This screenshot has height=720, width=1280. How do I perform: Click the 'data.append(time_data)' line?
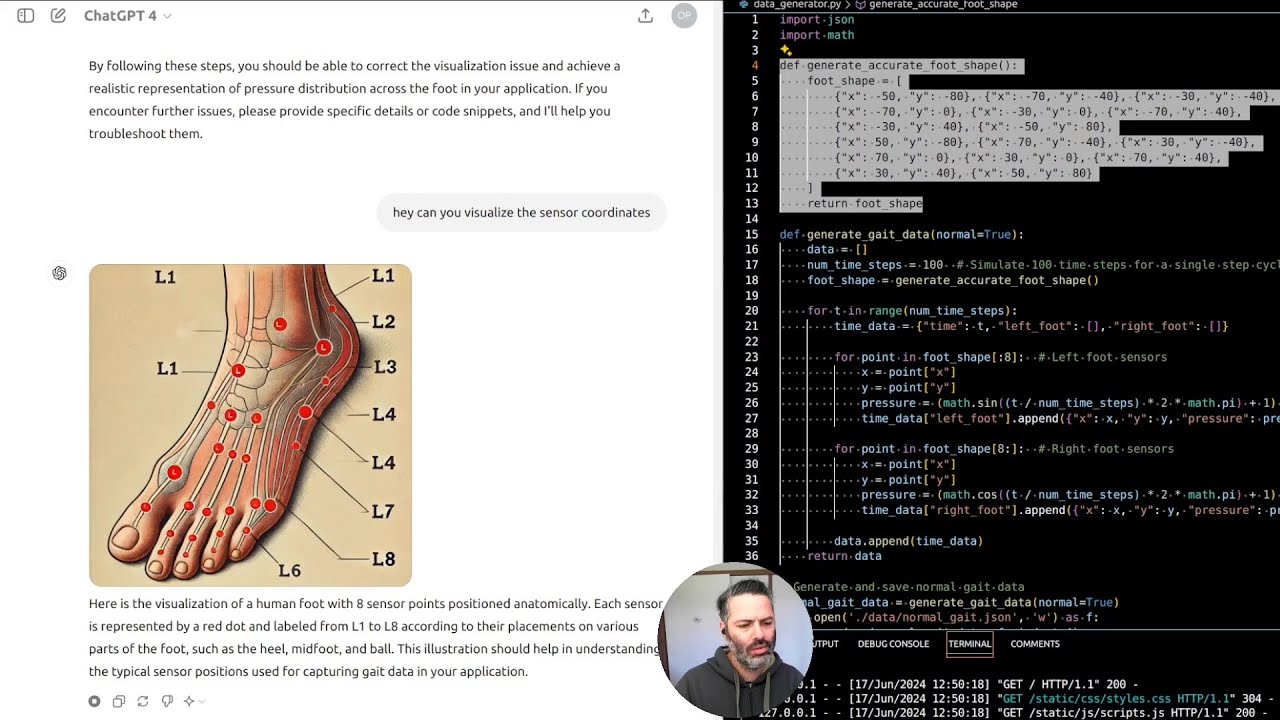pyautogui.click(x=908, y=541)
